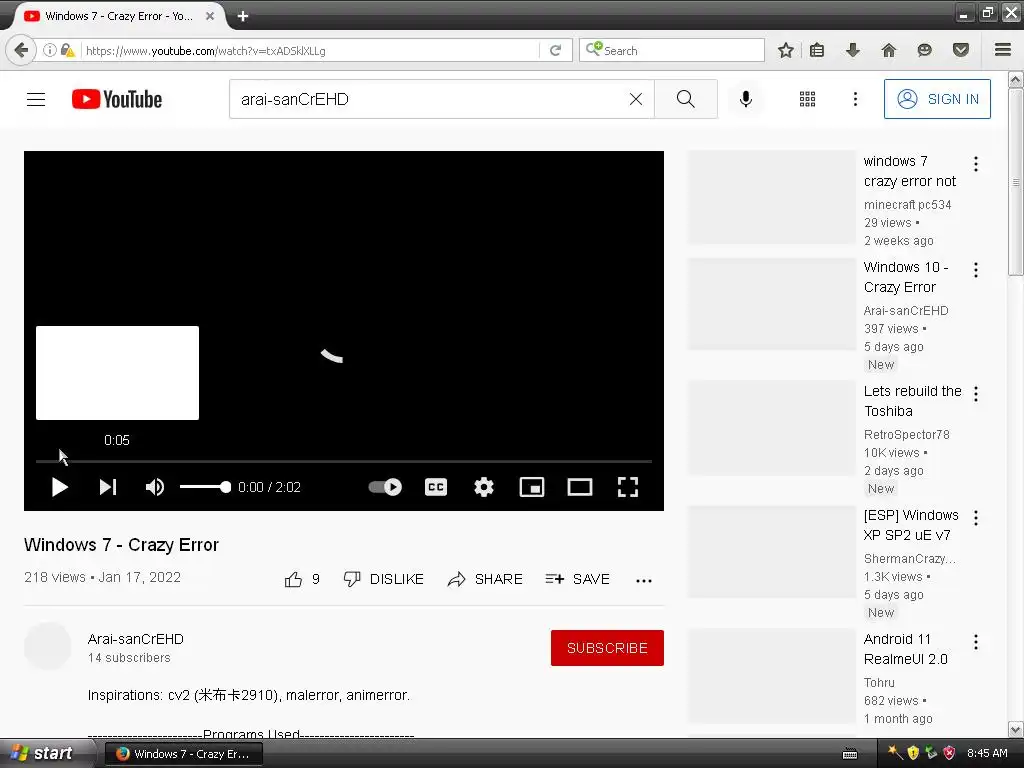This screenshot has height=768, width=1024.
Task: Open the Android 11 RealmeUI 2.0 thumbnail
Action: 771,676
